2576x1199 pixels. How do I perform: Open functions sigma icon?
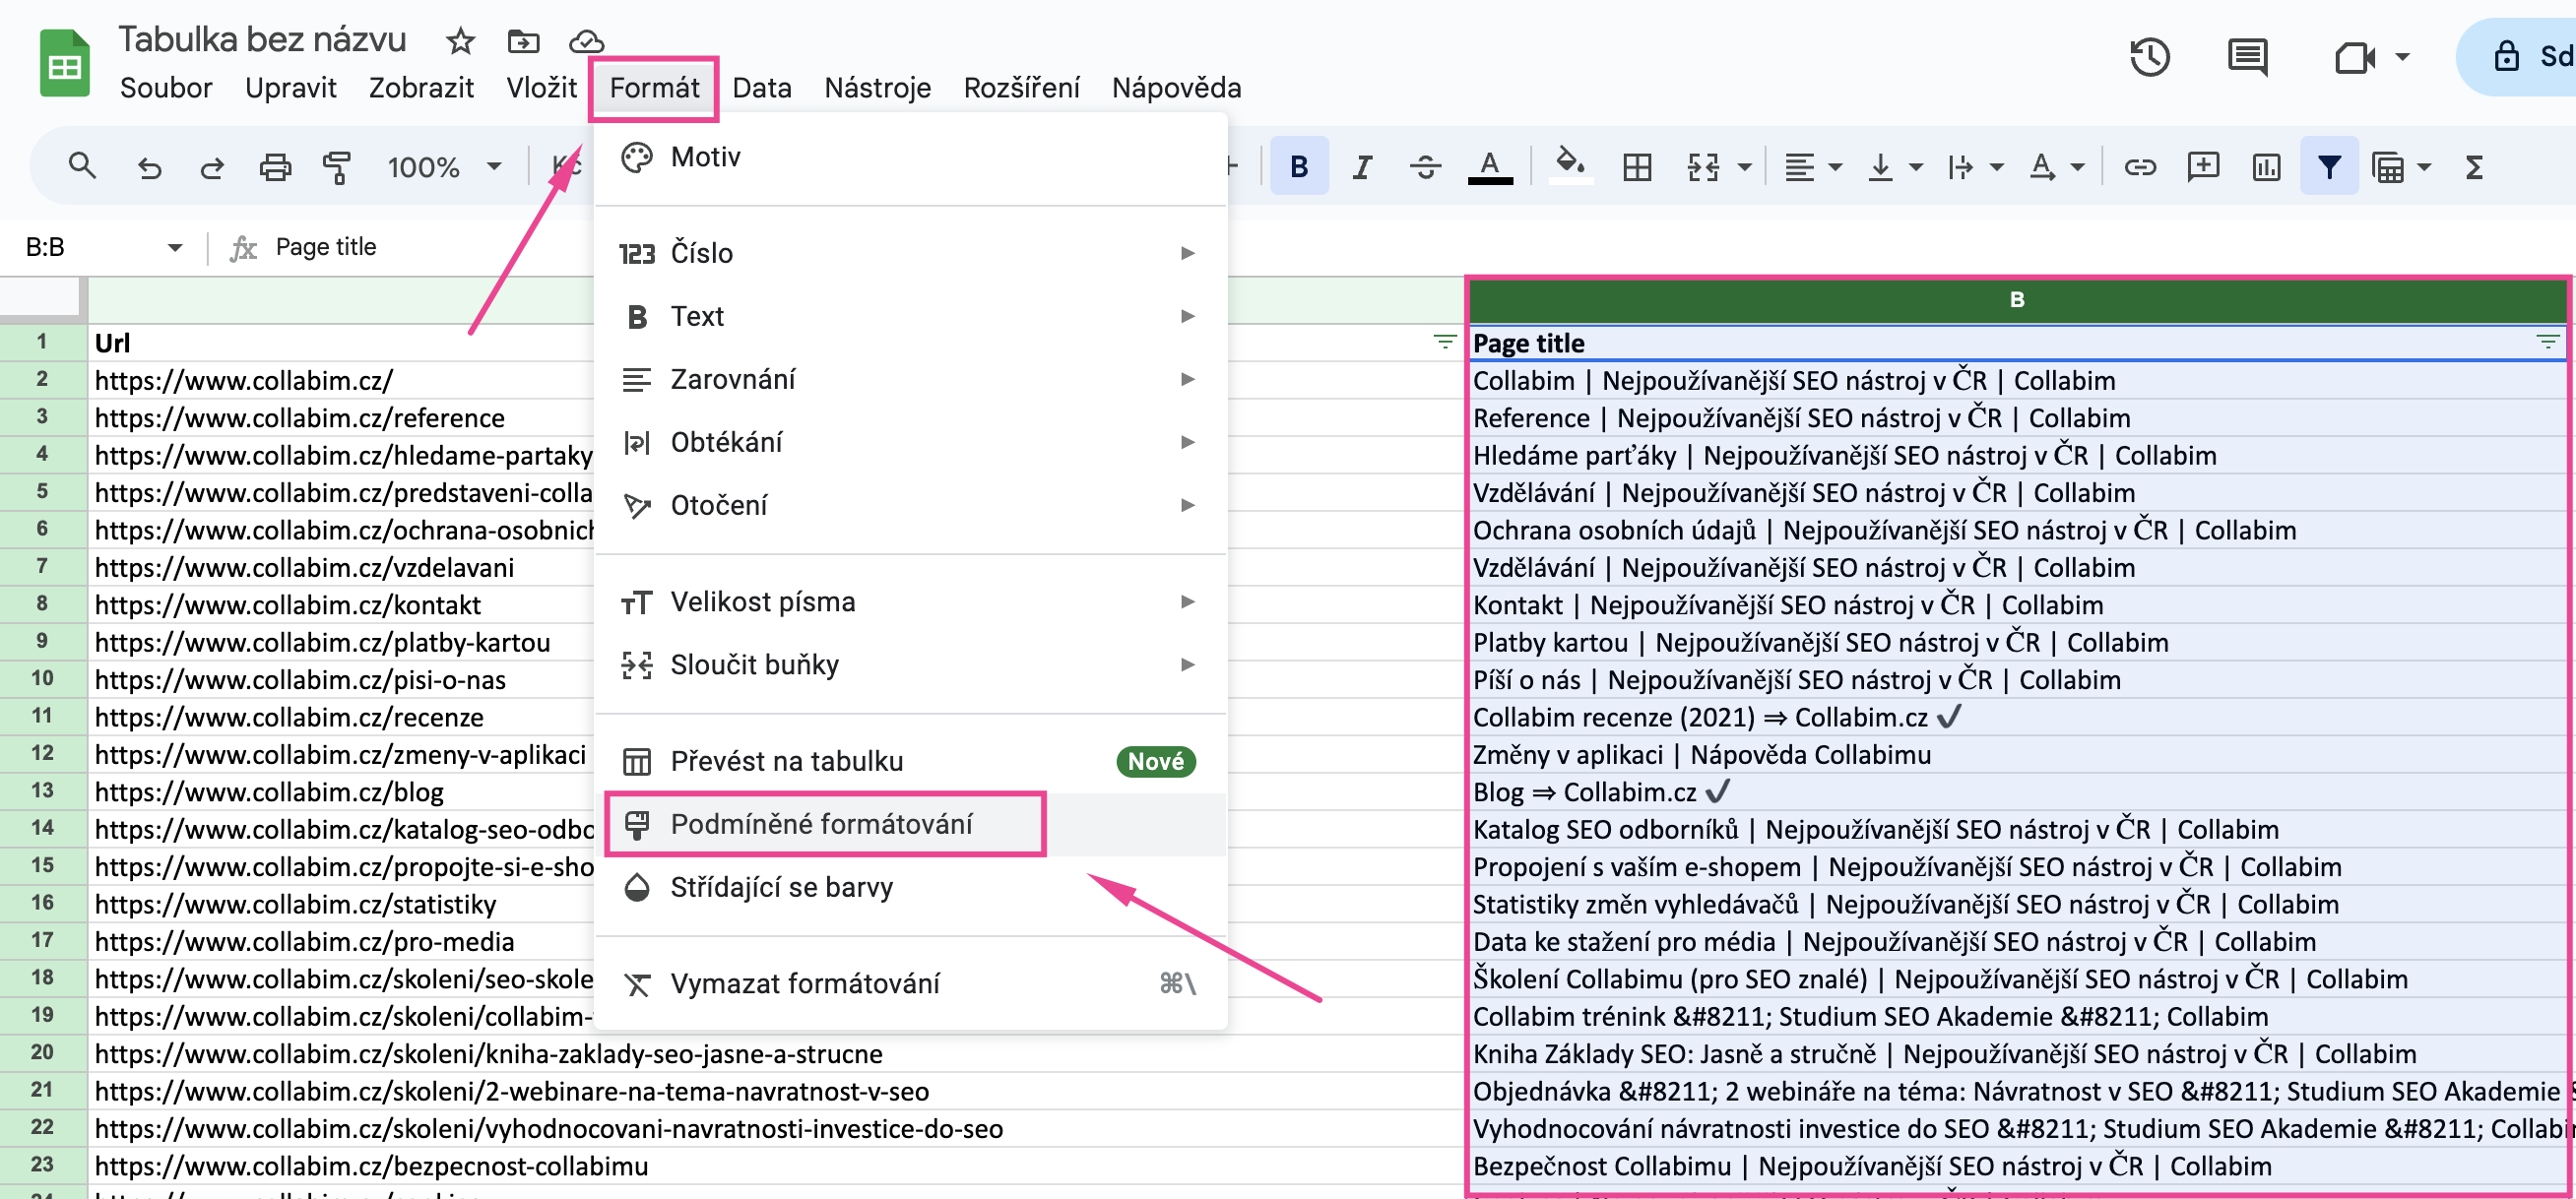pos(2474,167)
